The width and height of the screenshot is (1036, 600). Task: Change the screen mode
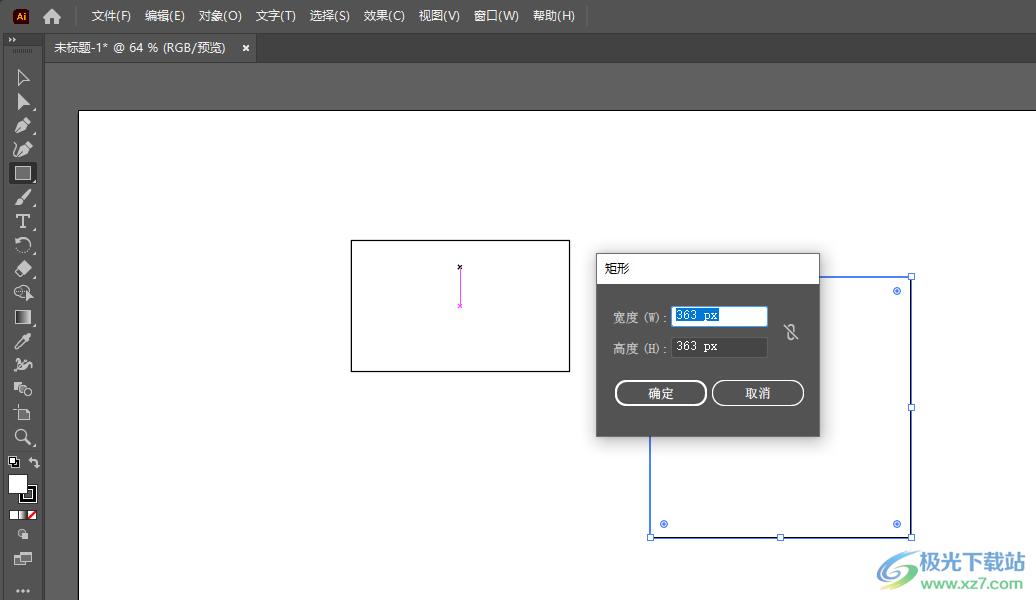pyautogui.click(x=22, y=559)
